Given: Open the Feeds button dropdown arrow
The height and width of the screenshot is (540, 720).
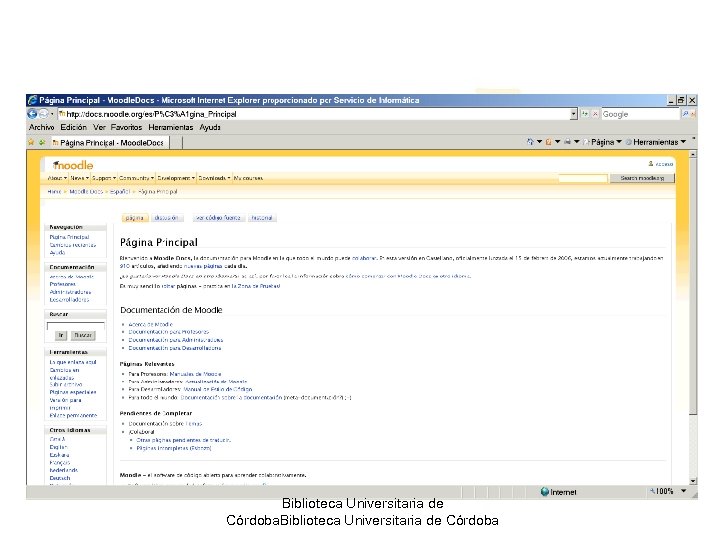Looking at the screenshot, I should 557,142.
